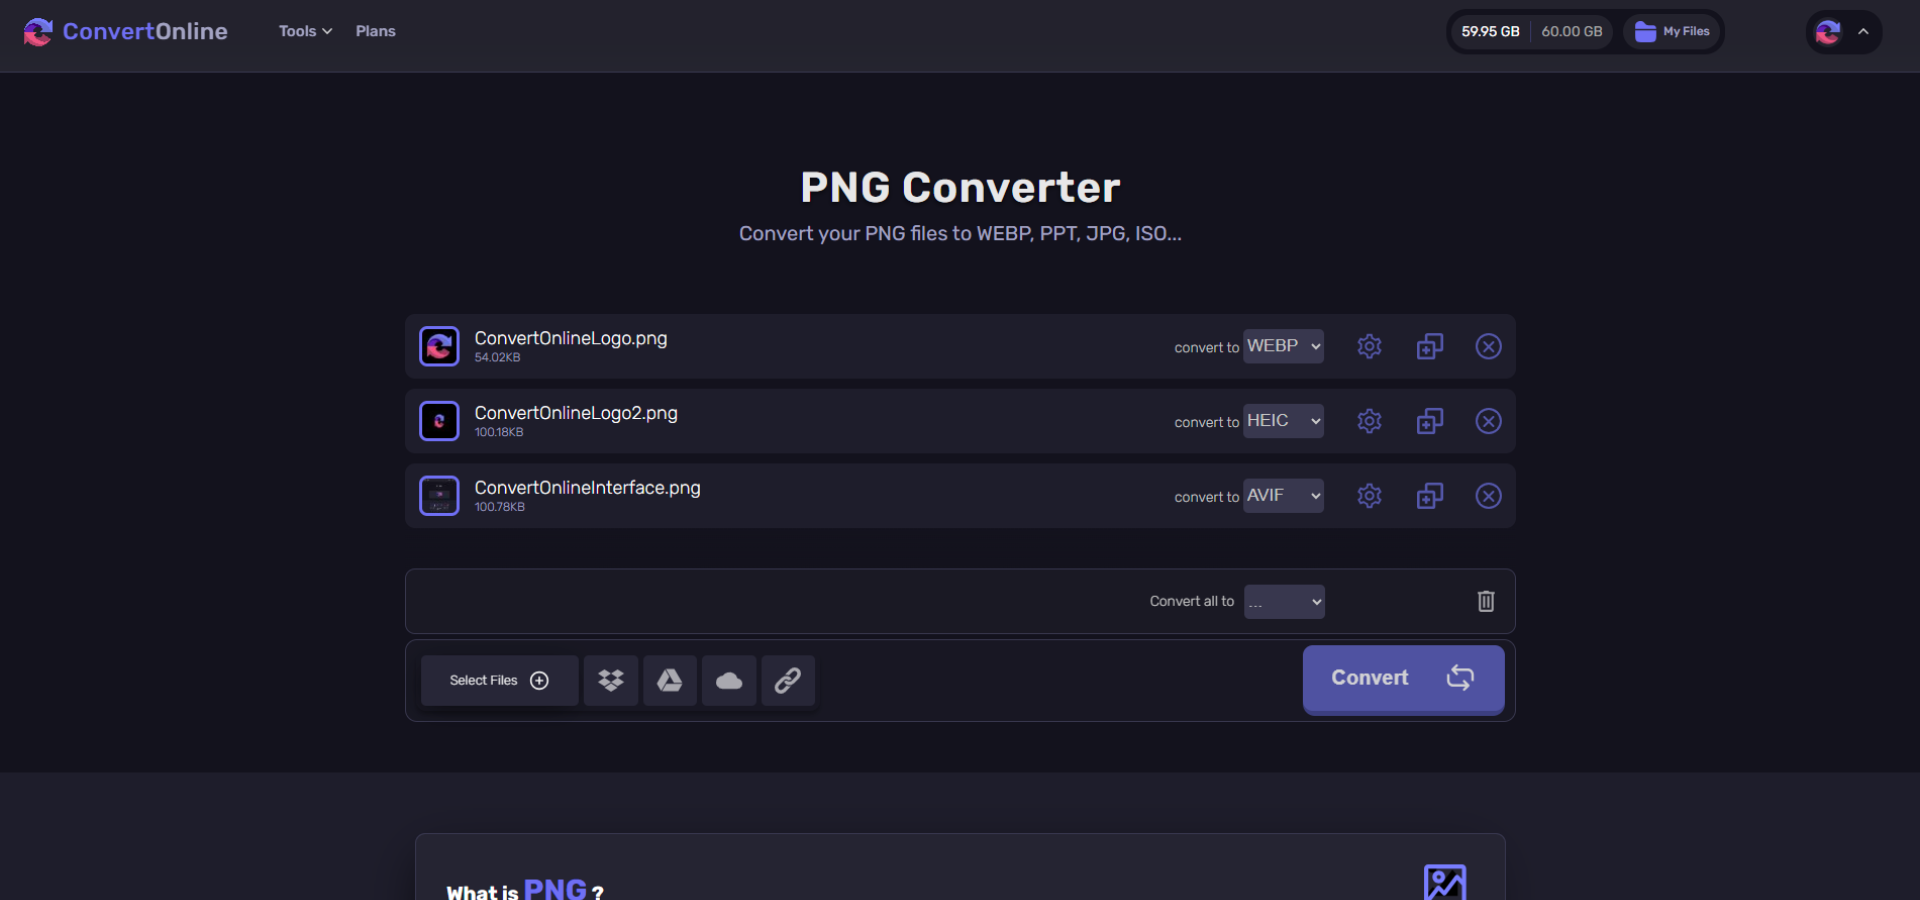Open HEIC format dropdown for ConvertOnlineLogo2.png
This screenshot has width=1920, height=900.
tap(1283, 420)
